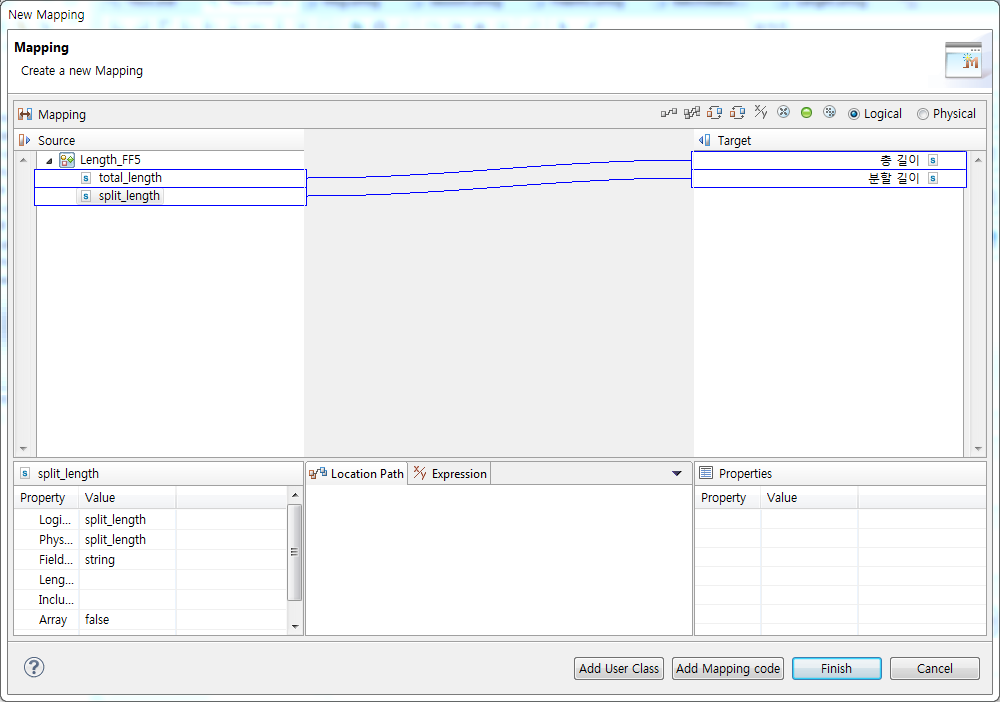Select the first mapping link toolbar icon
This screenshot has height=703, width=1003.
[x=667, y=113]
